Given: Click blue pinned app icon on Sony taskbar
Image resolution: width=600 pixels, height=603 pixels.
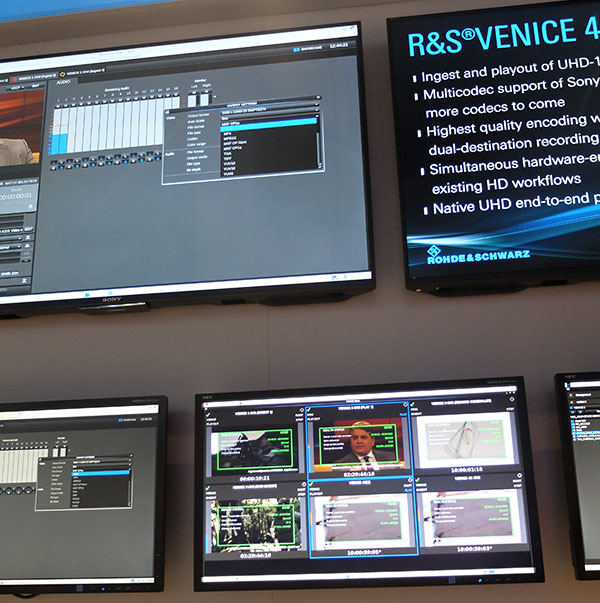Looking at the screenshot, I should [87, 295].
